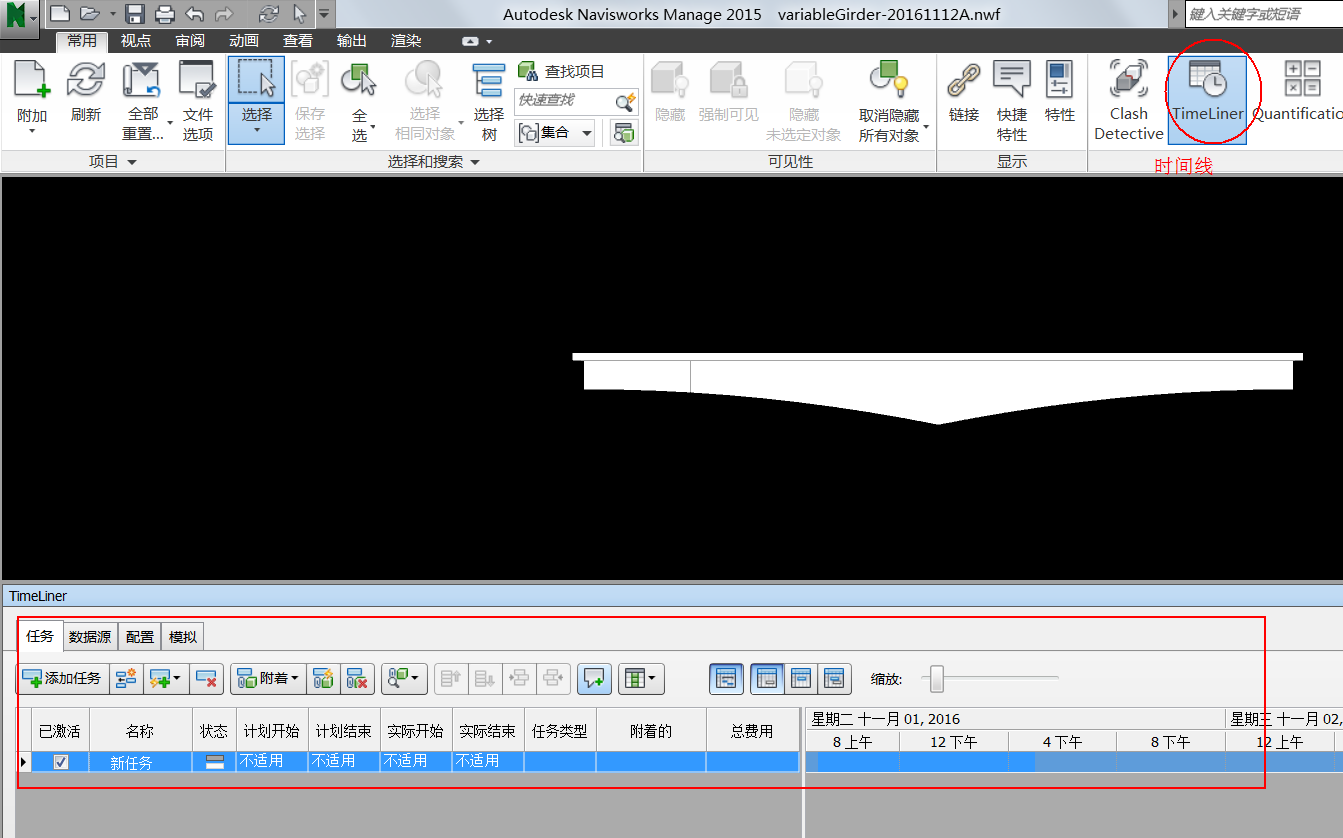Image resolution: width=1343 pixels, height=838 pixels.
Task: Expand the 项目 ribbon panel arrow
Action: (132, 162)
